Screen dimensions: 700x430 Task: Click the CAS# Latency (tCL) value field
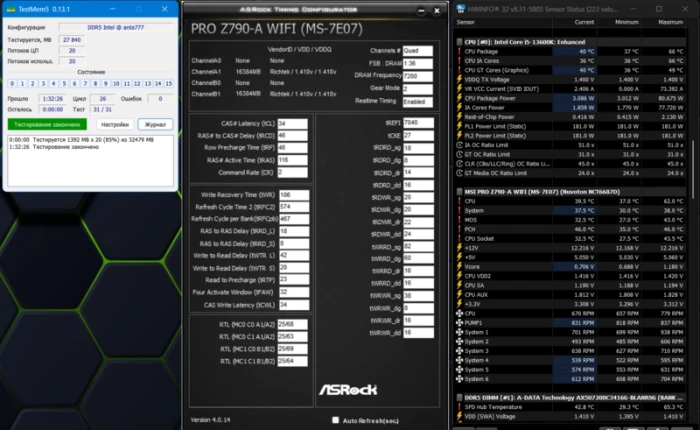pyautogui.click(x=292, y=124)
